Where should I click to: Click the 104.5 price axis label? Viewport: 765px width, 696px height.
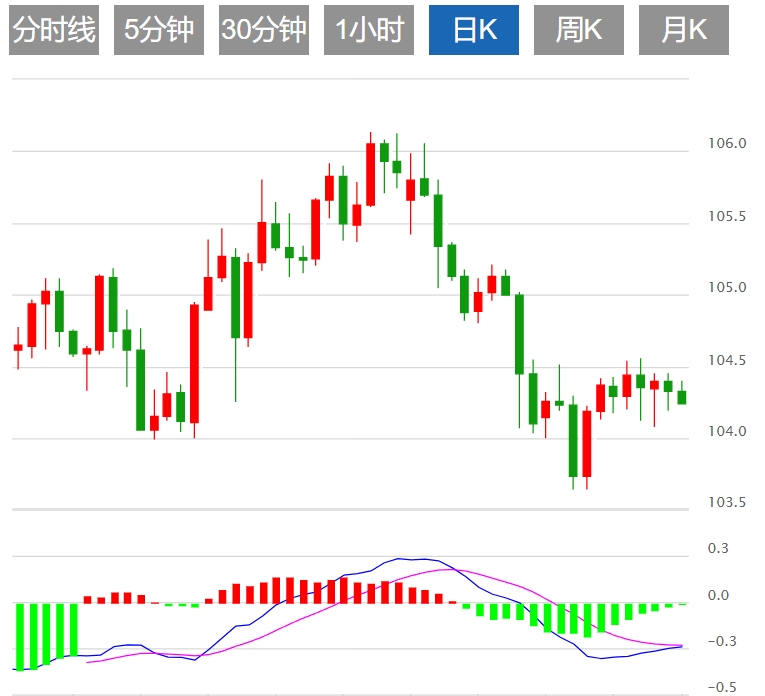coord(727,360)
